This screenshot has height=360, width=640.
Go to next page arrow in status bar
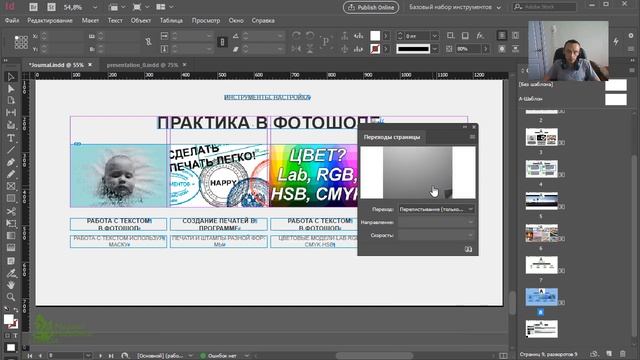[100, 356]
